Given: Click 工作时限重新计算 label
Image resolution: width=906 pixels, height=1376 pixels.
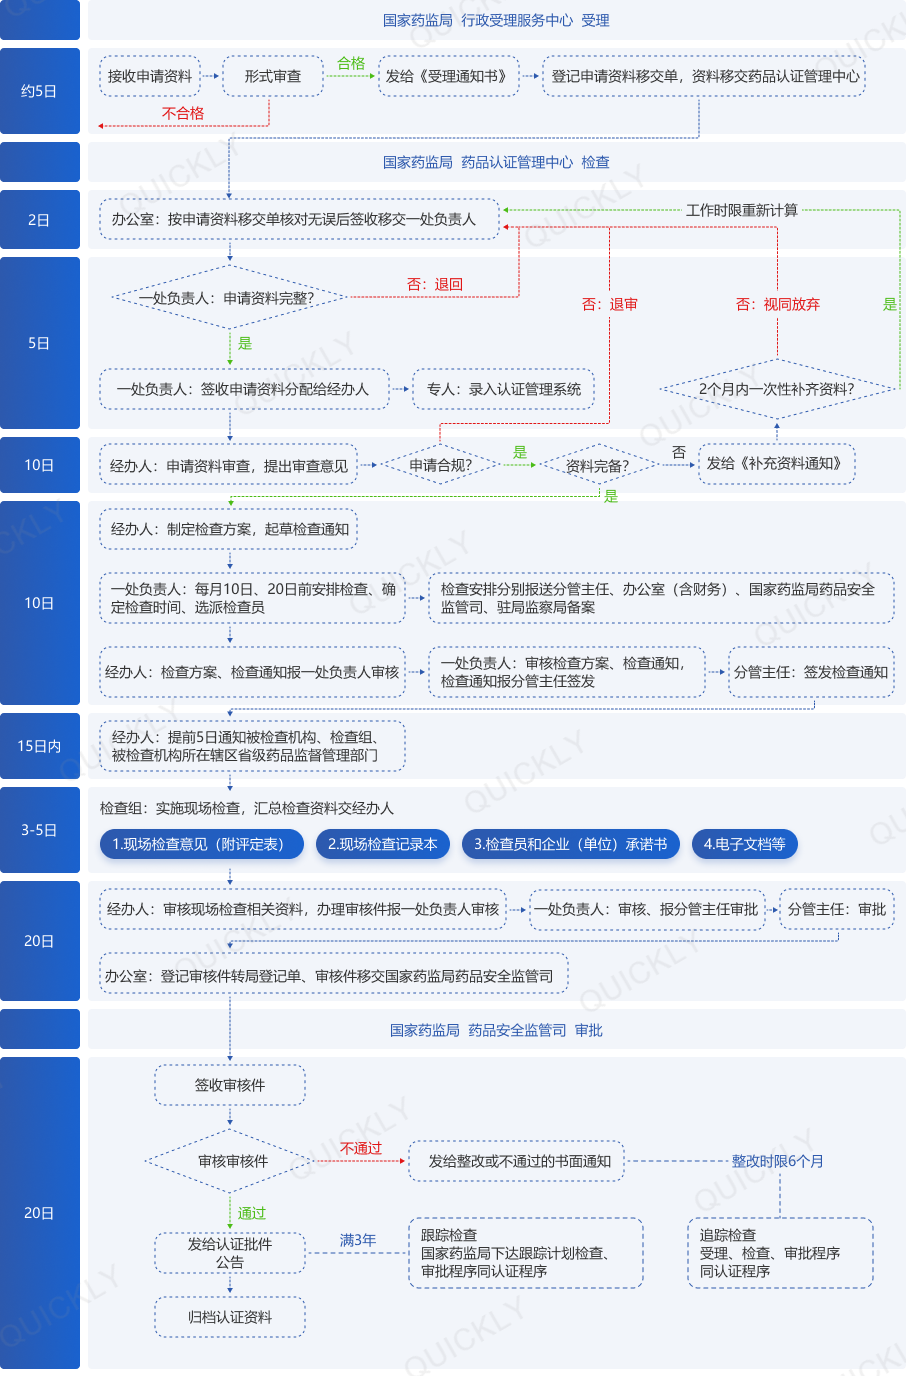Looking at the screenshot, I should coord(742,210).
